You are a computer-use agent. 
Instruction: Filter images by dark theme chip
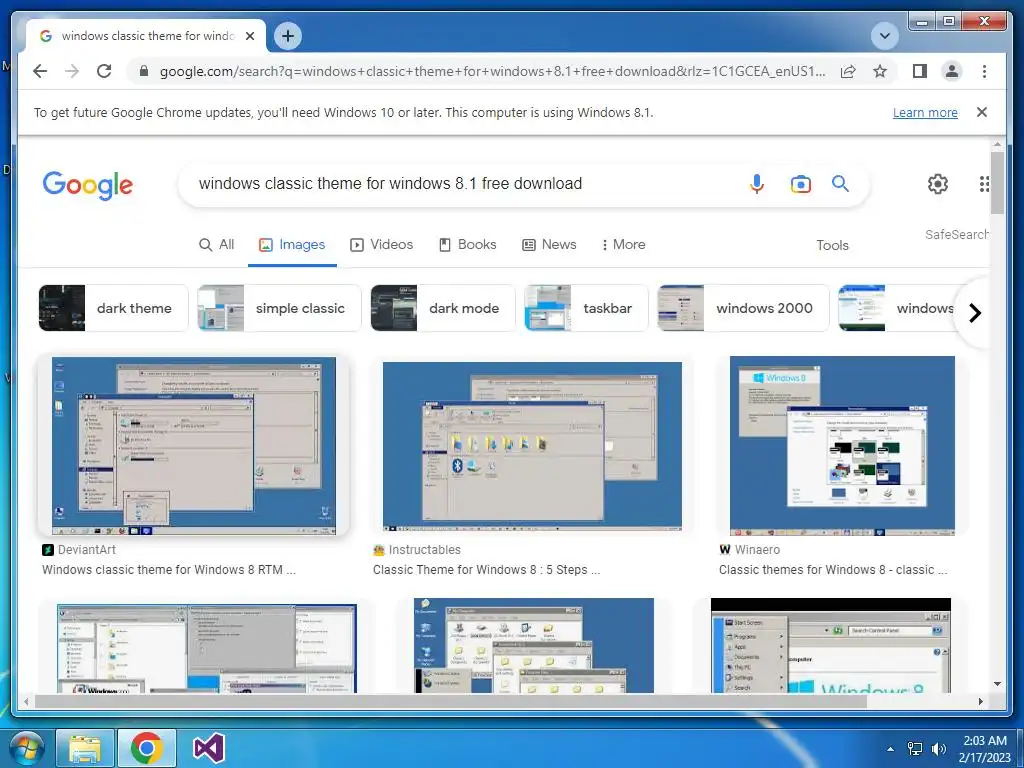coord(114,308)
